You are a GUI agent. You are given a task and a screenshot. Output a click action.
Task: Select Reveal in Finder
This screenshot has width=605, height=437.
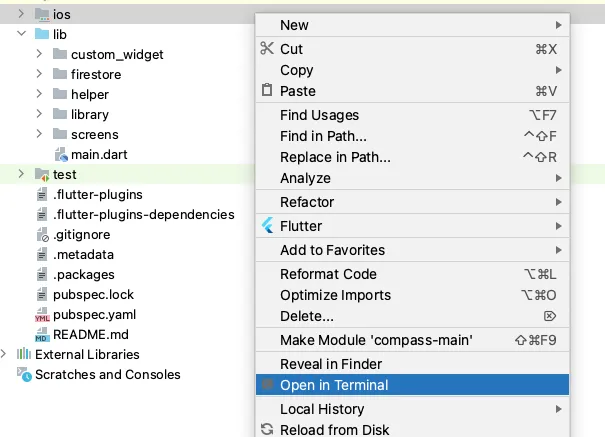331,364
